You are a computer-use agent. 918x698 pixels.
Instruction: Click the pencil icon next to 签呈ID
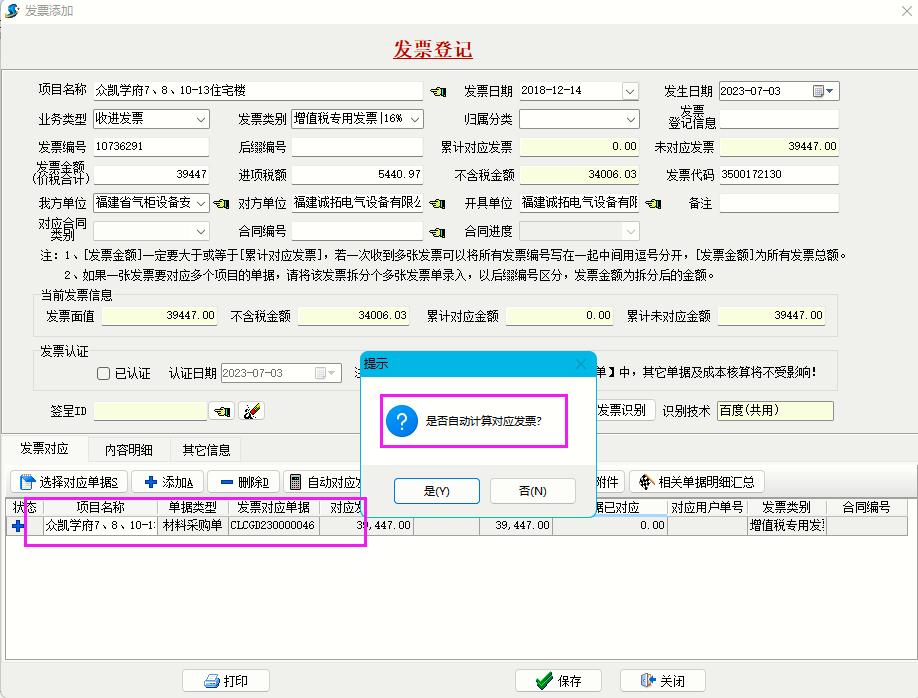[250, 411]
